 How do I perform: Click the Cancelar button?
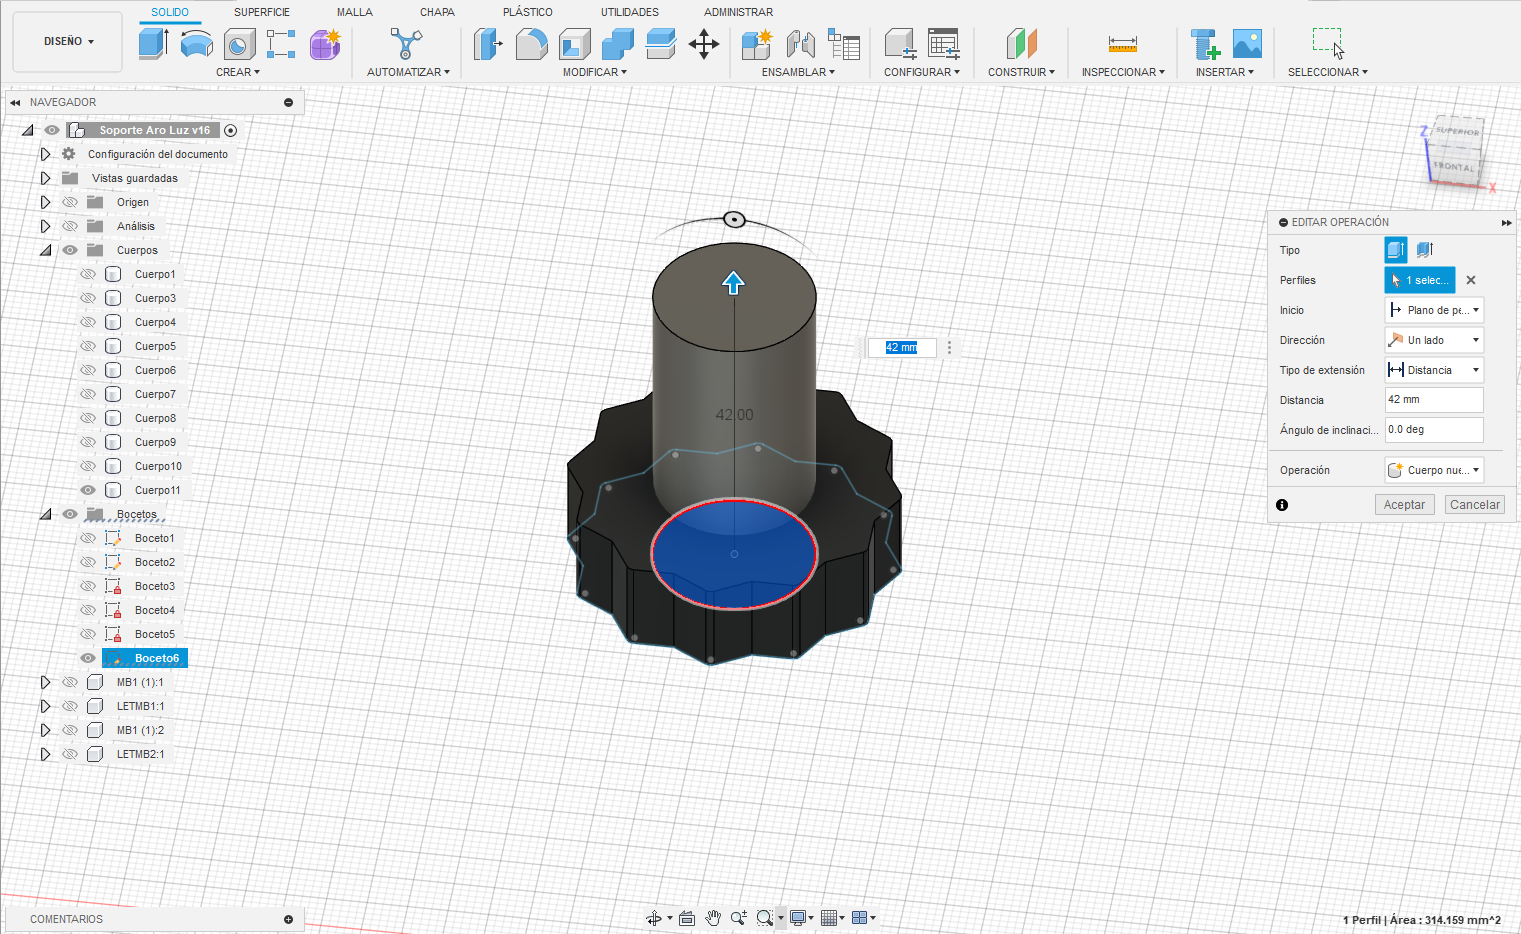tap(1475, 505)
